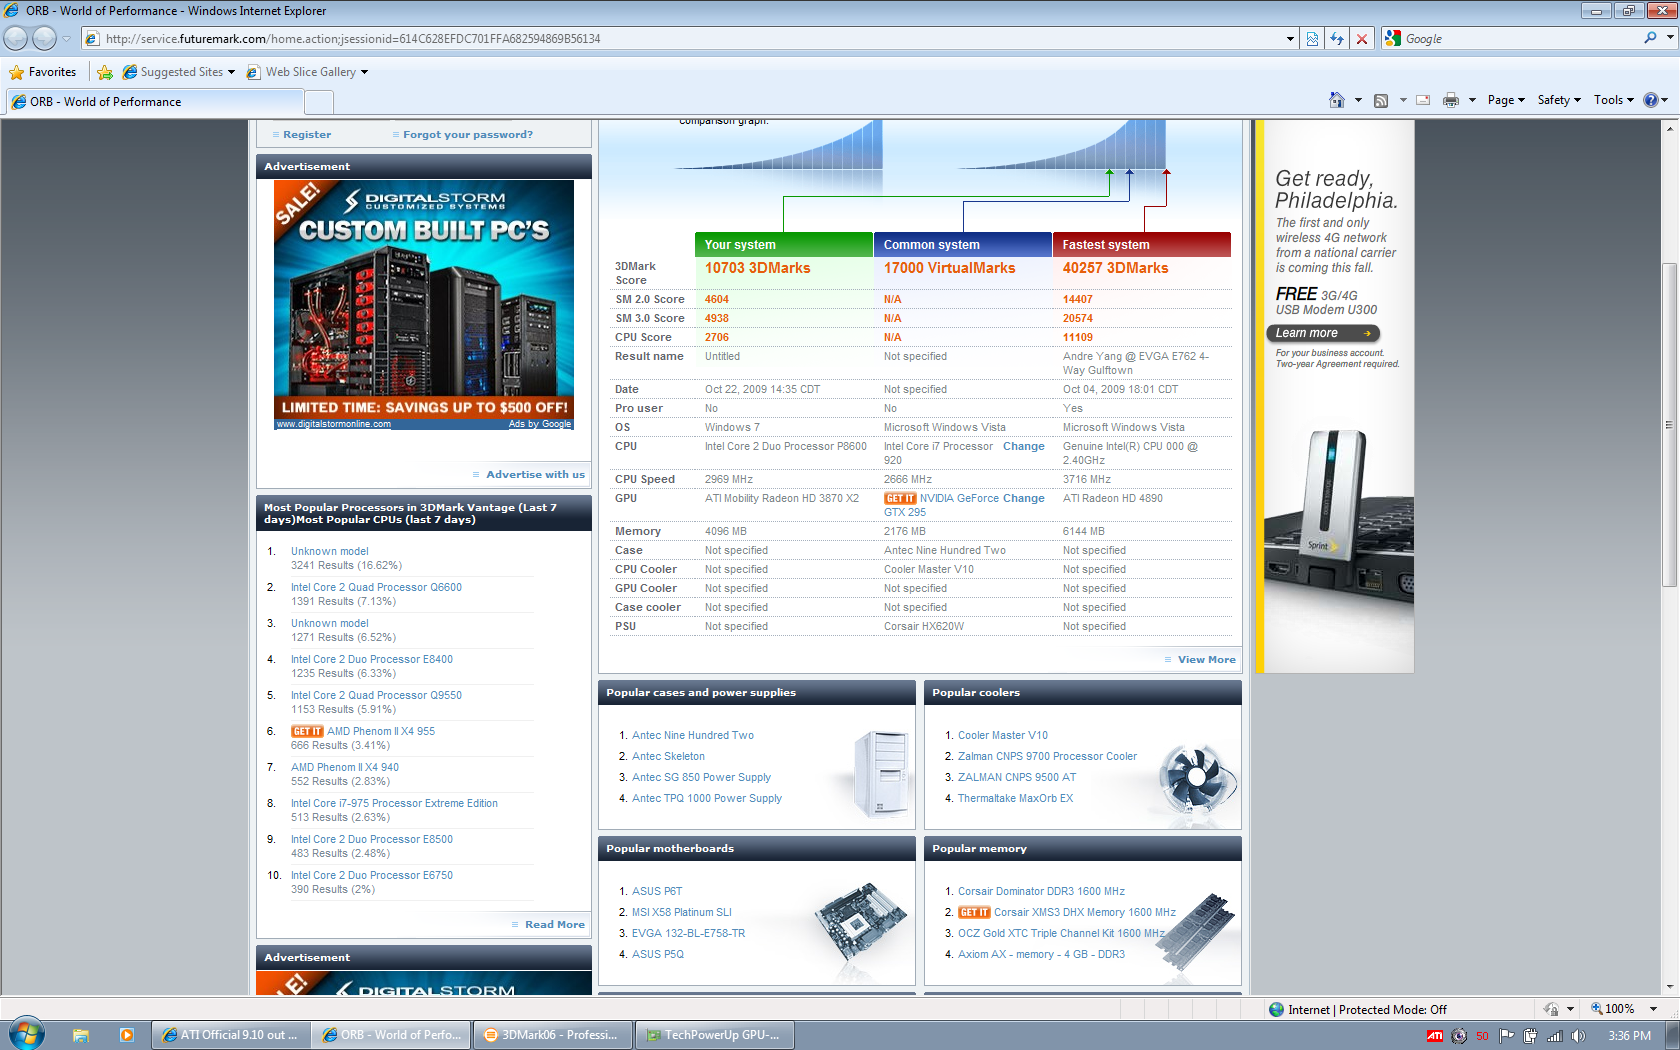
Task: Open the Favorites button
Action: [43, 72]
